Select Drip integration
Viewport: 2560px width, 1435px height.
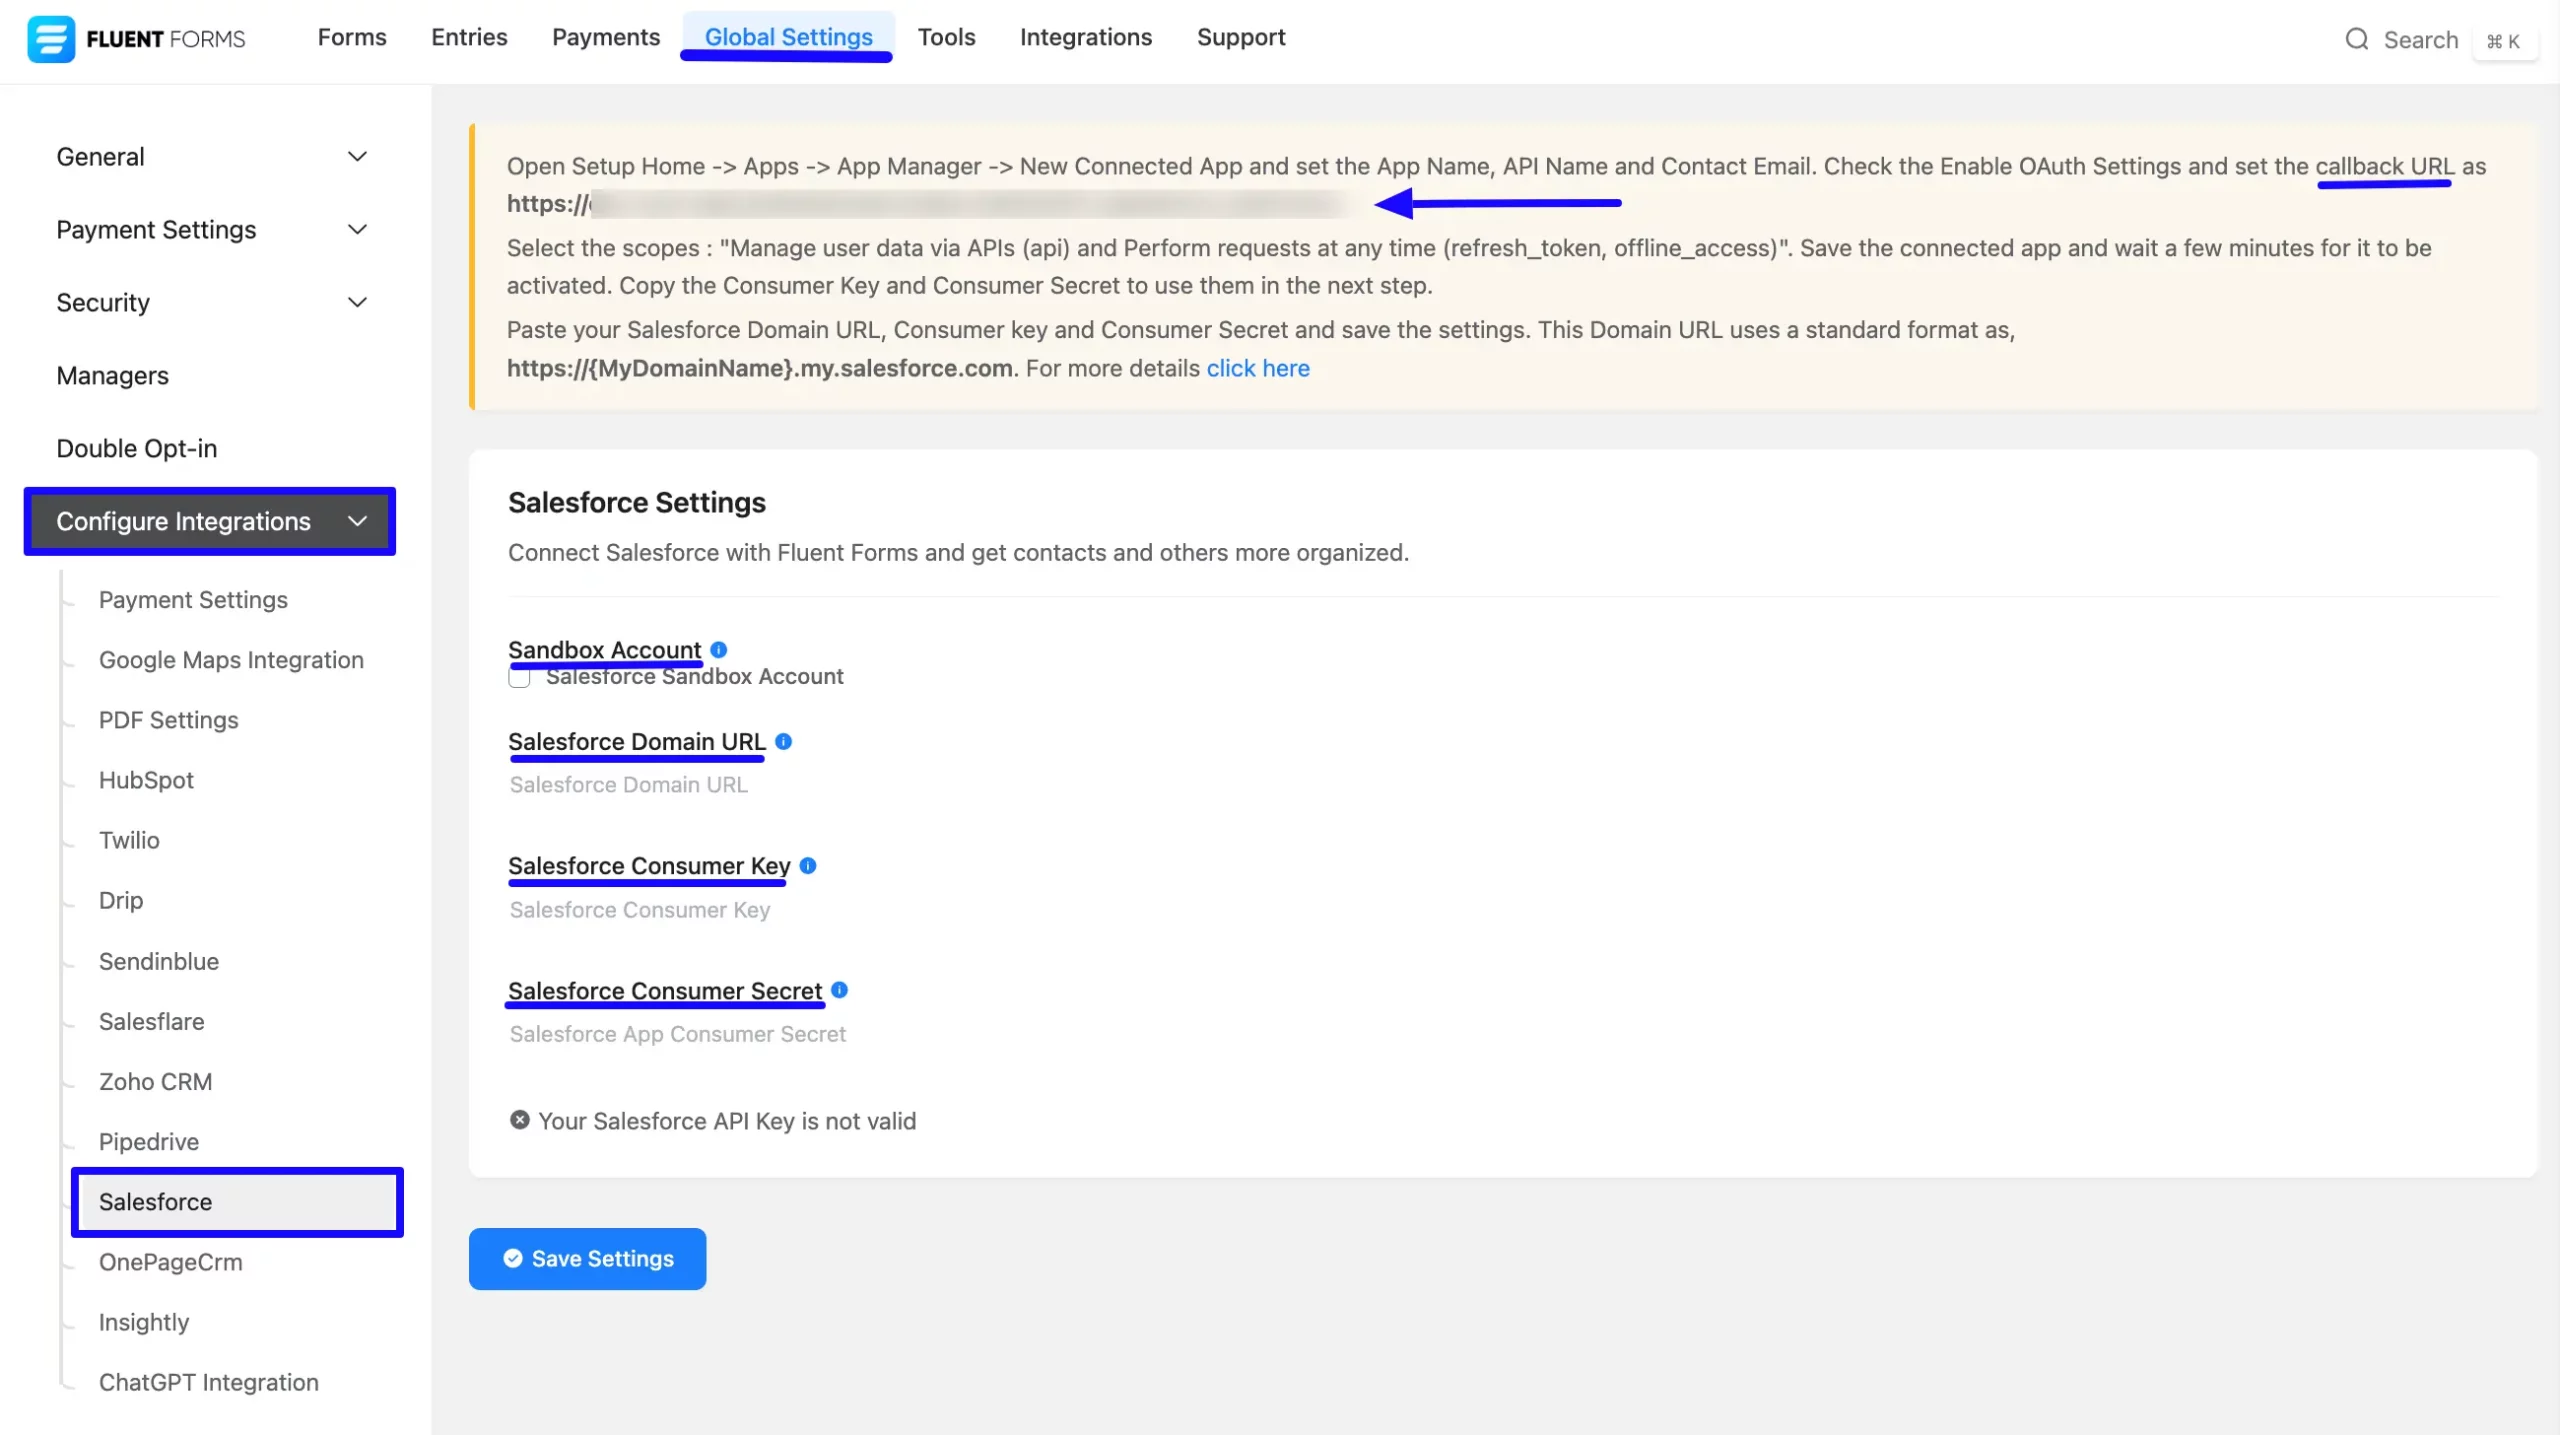pyautogui.click(x=121, y=900)
